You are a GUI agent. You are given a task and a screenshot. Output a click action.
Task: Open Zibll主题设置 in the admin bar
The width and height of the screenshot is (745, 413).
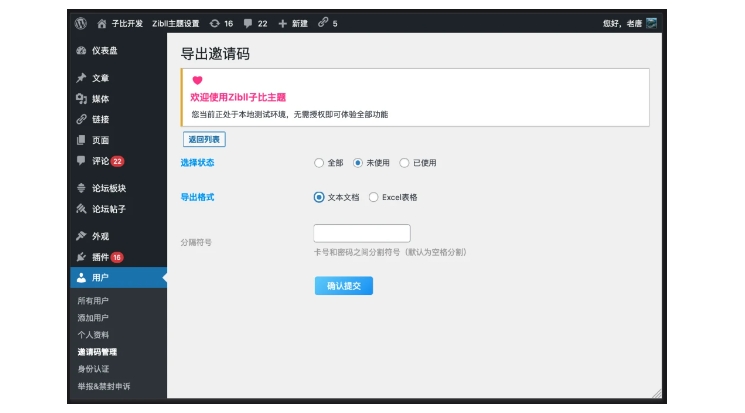(175, 23)
